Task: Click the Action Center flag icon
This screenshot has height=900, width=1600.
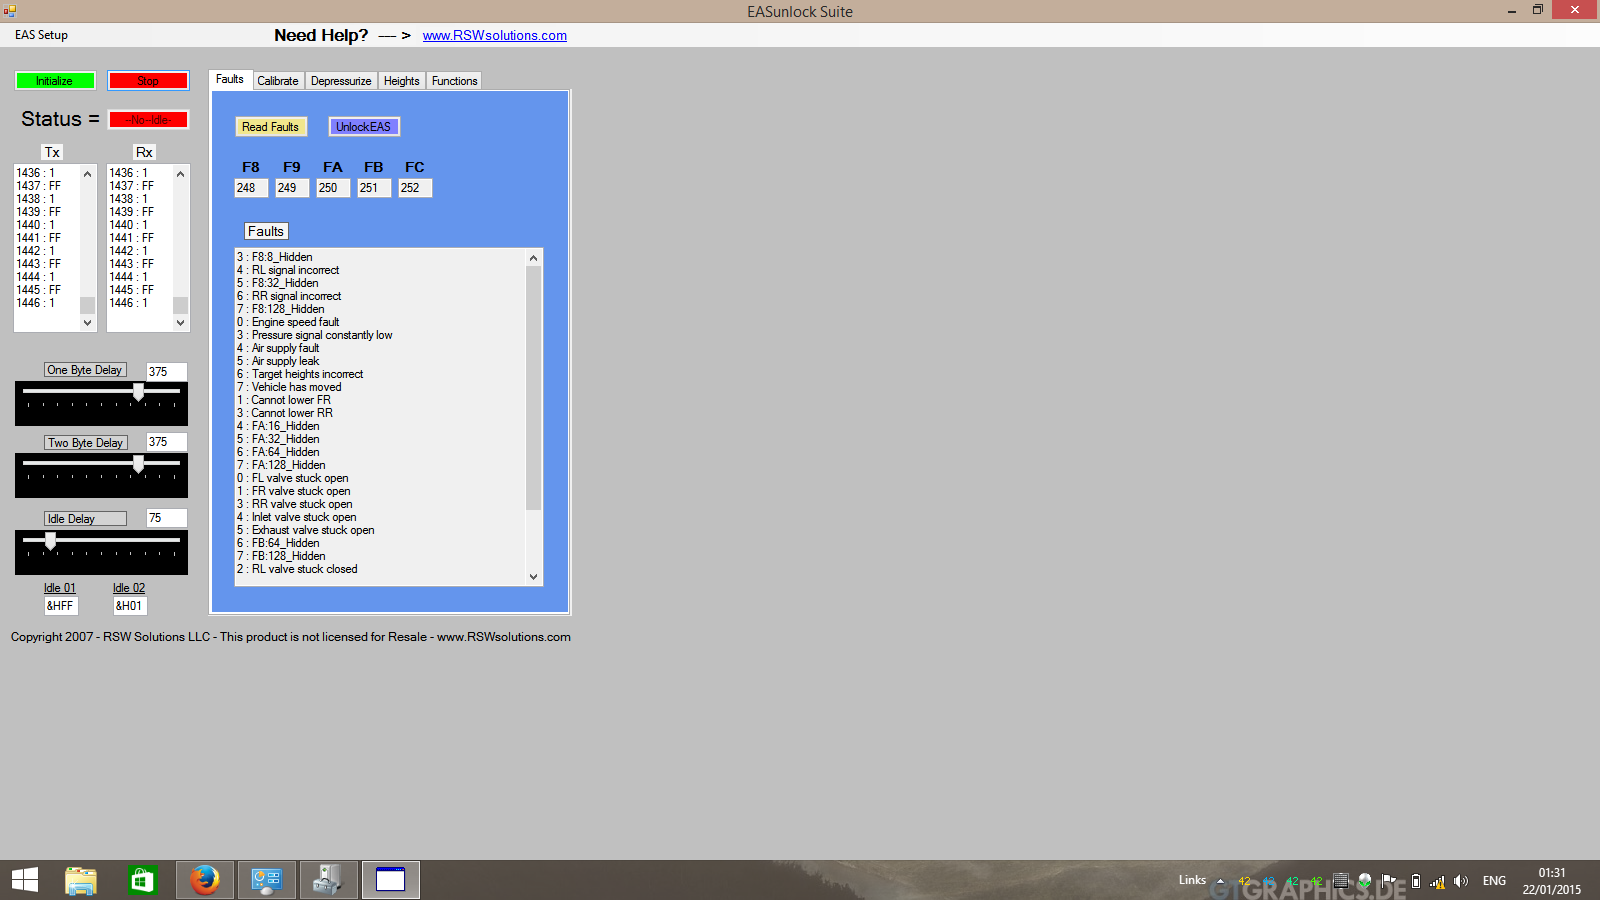Action: pyautogui.click(x=1388, y=881)
